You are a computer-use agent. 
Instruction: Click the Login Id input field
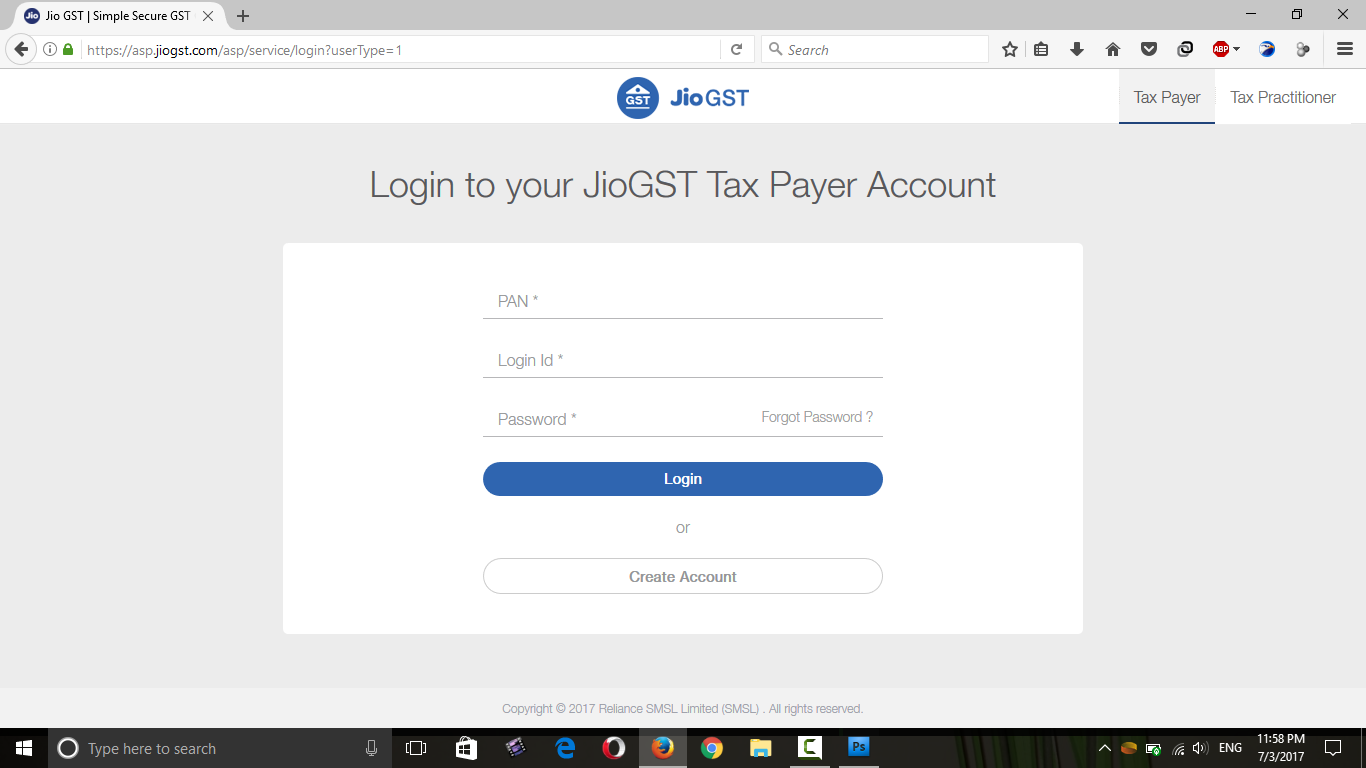point(683,360)
